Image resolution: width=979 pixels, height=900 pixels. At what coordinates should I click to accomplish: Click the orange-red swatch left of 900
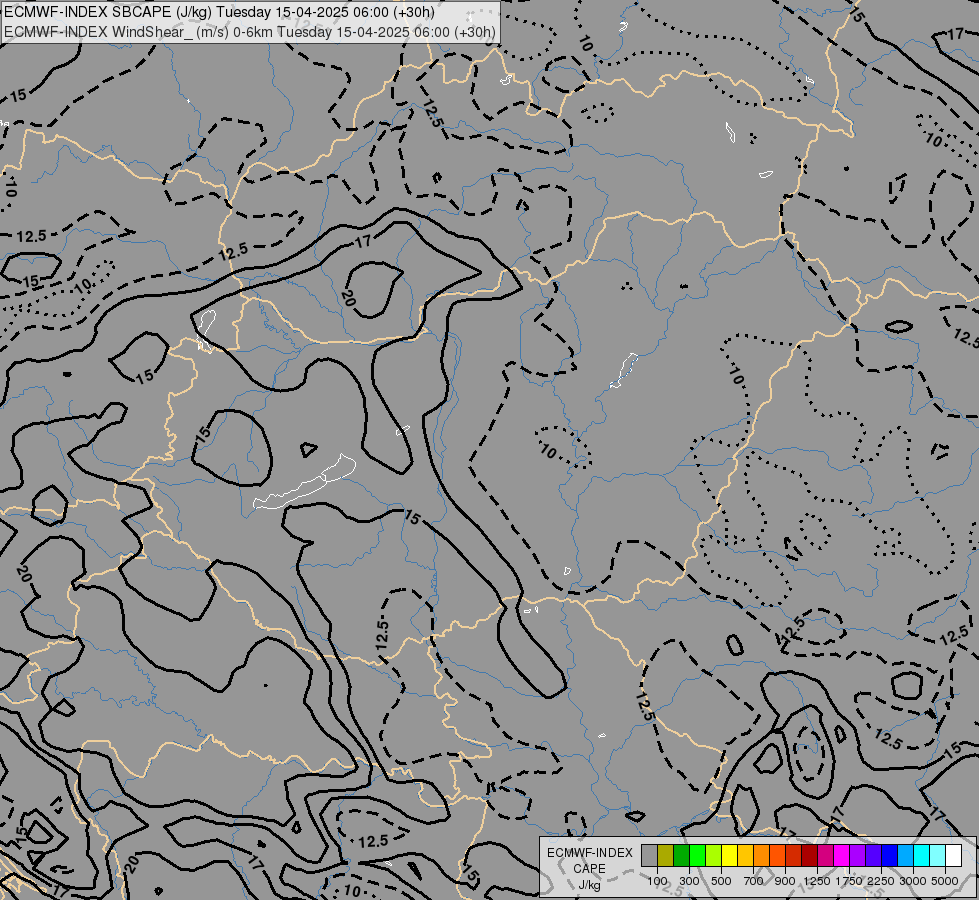(777, 855)
